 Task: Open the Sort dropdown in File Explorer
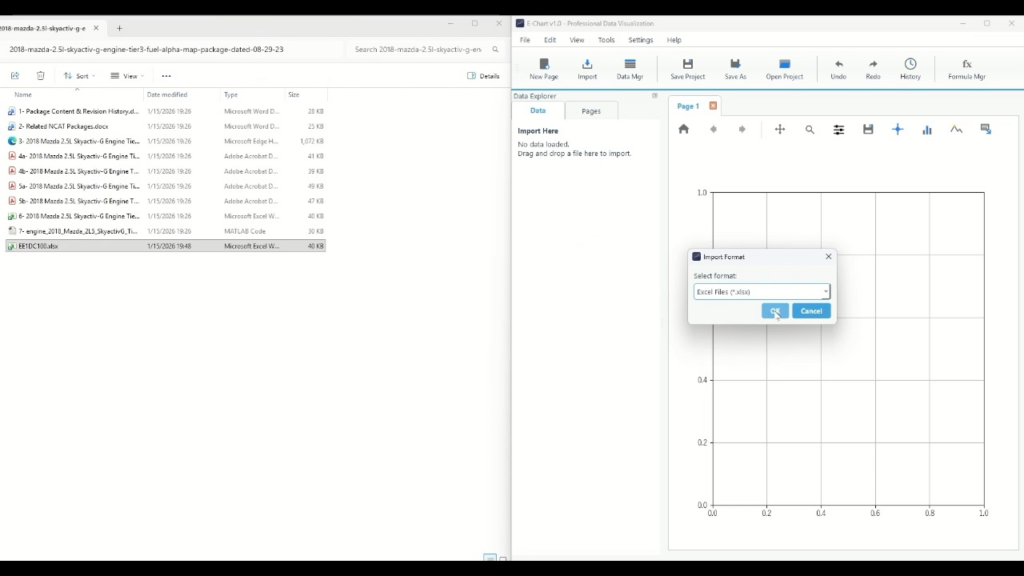click(x=77, y=76)
